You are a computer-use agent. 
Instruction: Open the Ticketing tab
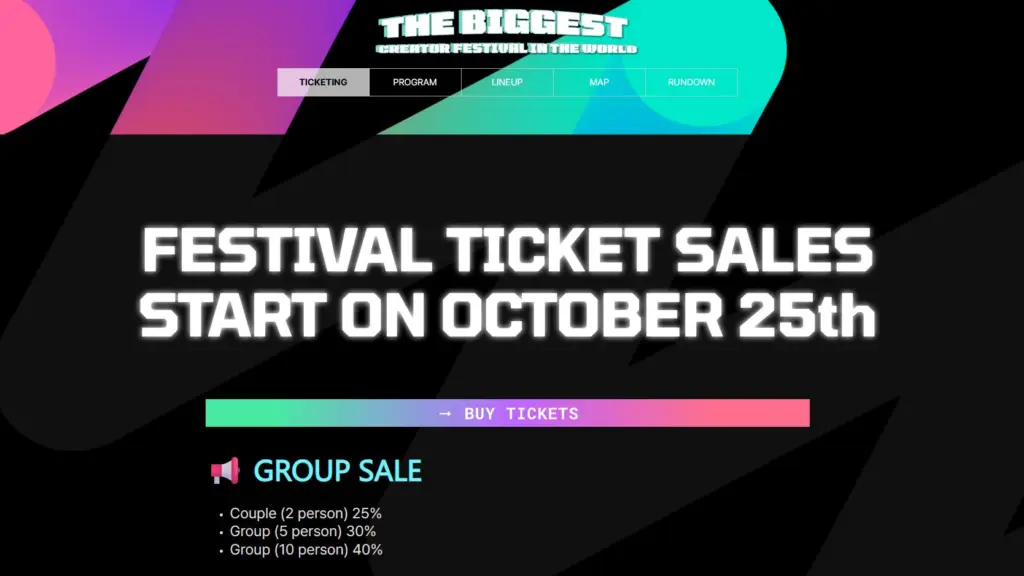(x=323, y=82)
